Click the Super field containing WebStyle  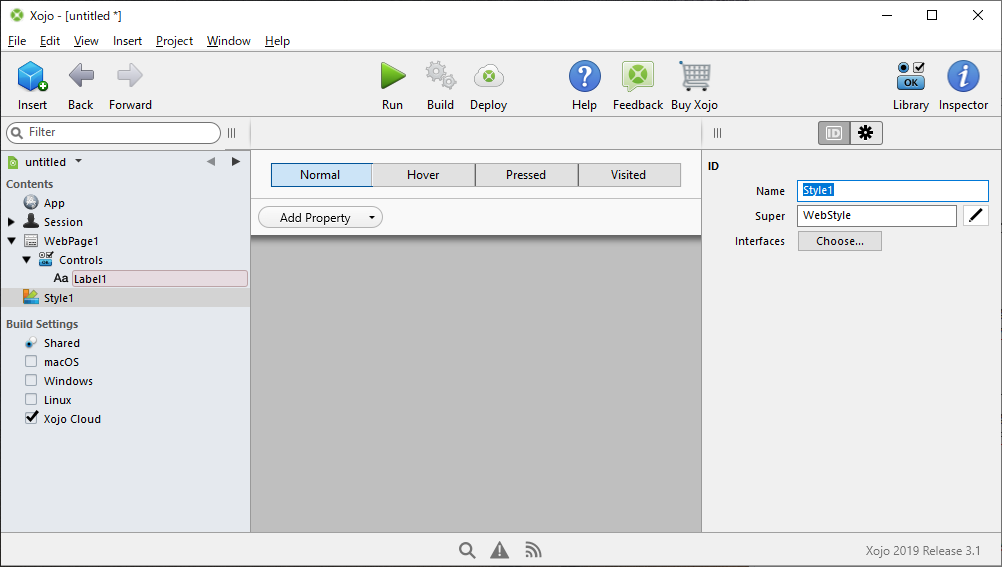877,215
